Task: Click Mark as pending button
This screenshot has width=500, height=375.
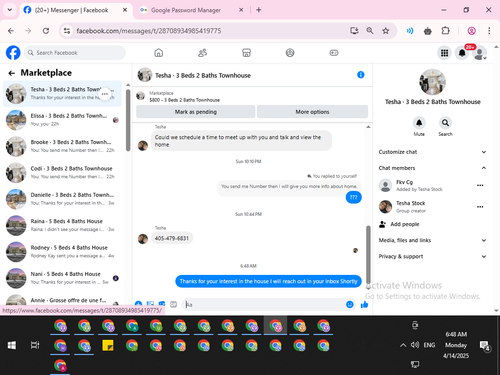Action: tap(196, 112)
